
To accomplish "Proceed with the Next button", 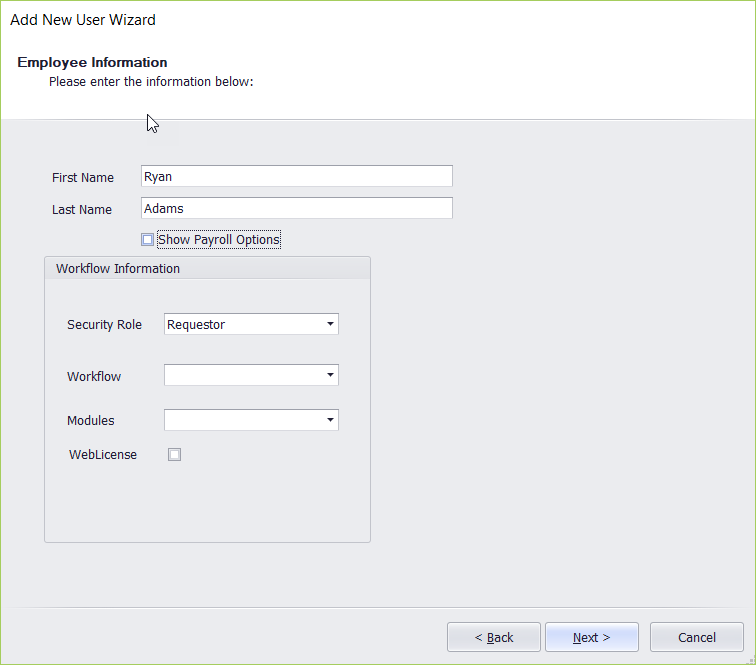I will (592, 637).
